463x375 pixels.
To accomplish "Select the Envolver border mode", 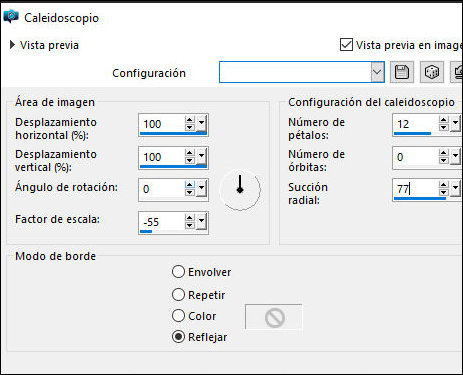I will pos(178,272).
